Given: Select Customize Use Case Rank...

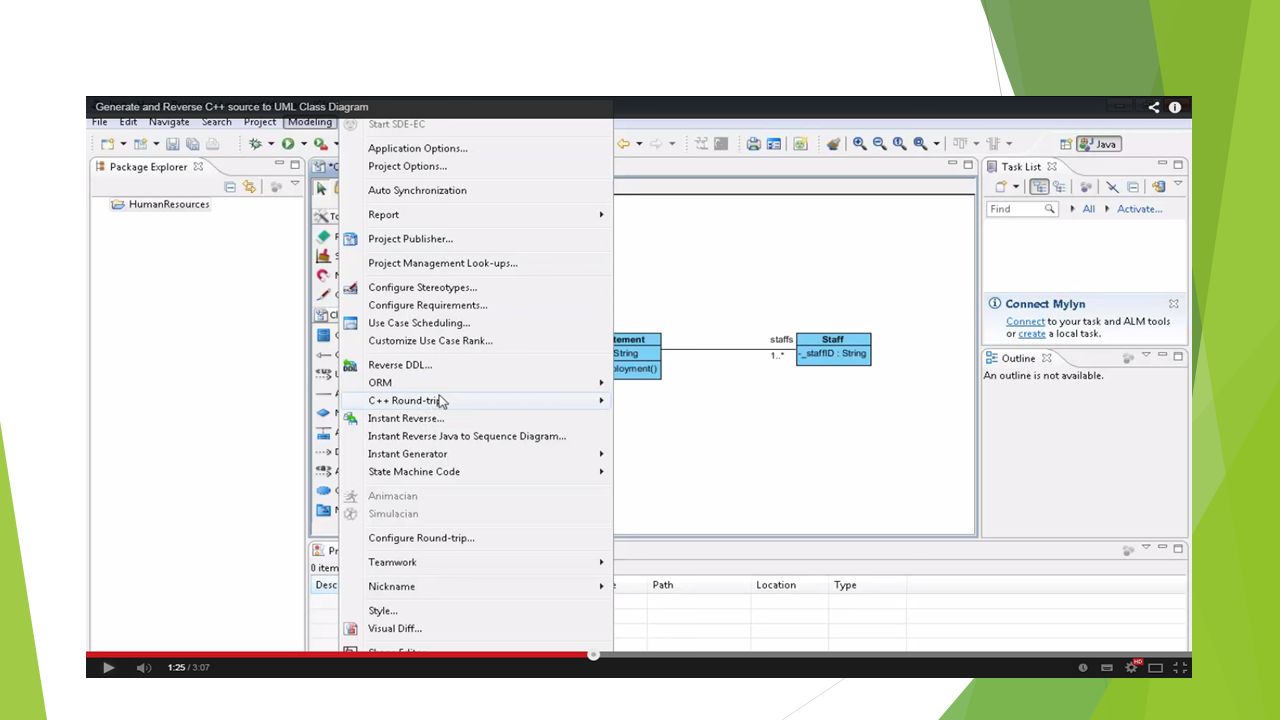Looking at the screenshot, I should (x=475, y=340).
